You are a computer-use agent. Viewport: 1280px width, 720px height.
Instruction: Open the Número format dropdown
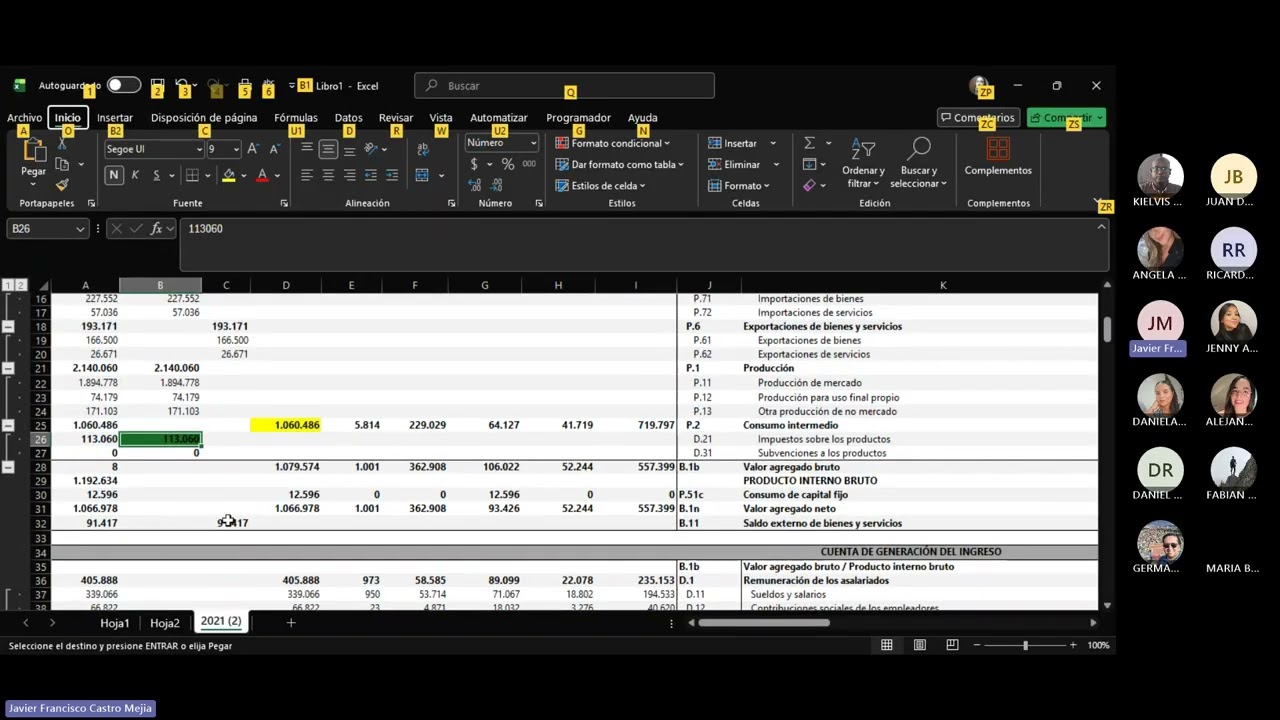pos(533,143)
